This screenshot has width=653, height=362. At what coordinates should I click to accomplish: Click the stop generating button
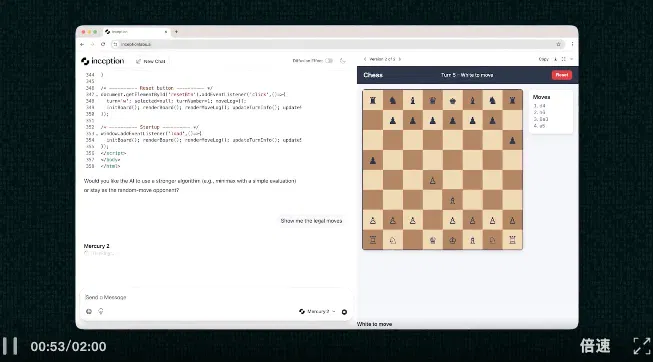[x=344, y=312]
